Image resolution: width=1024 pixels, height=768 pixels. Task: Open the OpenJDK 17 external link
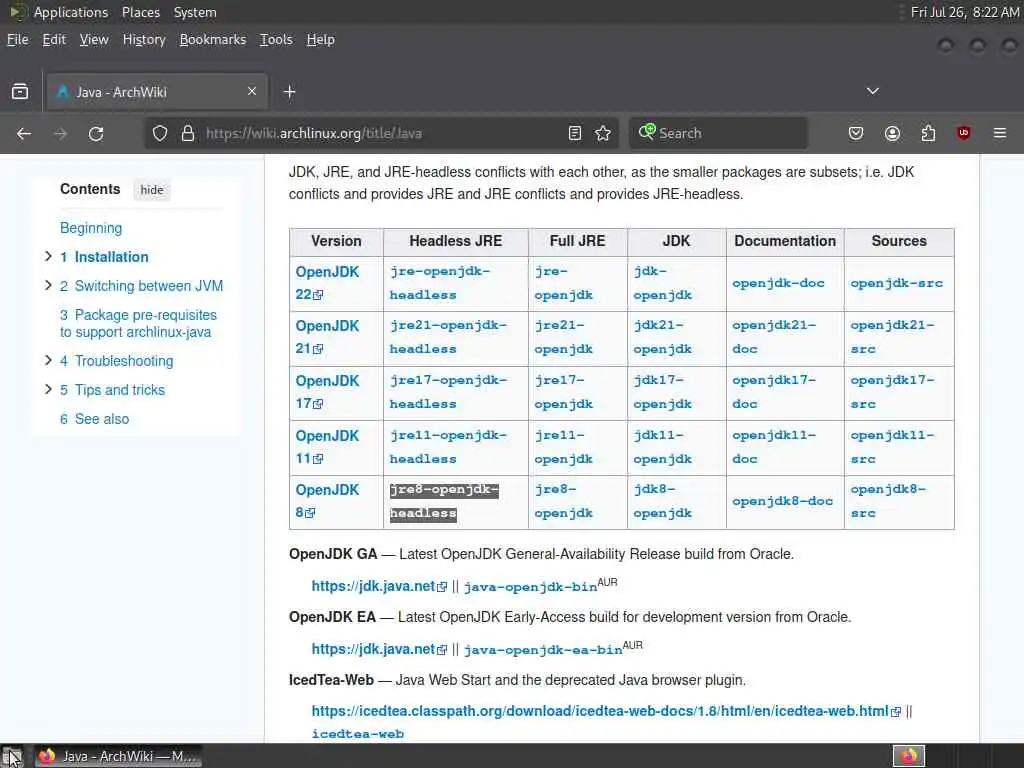pyautogui.click(x=327, y=392)
